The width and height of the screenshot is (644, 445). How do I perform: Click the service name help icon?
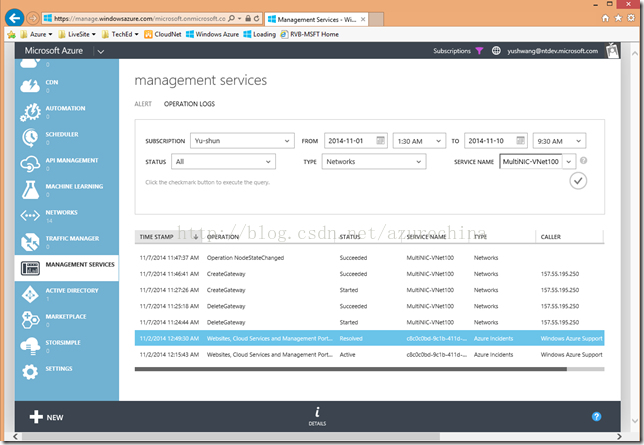click(583, 161)
